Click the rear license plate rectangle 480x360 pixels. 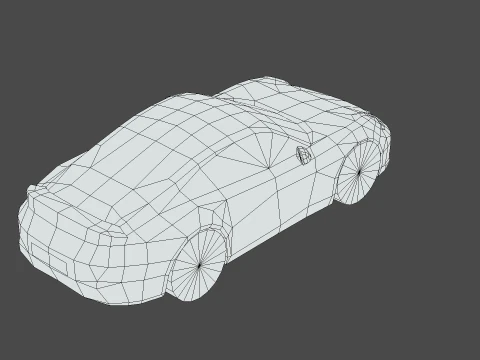click(50, 259)
